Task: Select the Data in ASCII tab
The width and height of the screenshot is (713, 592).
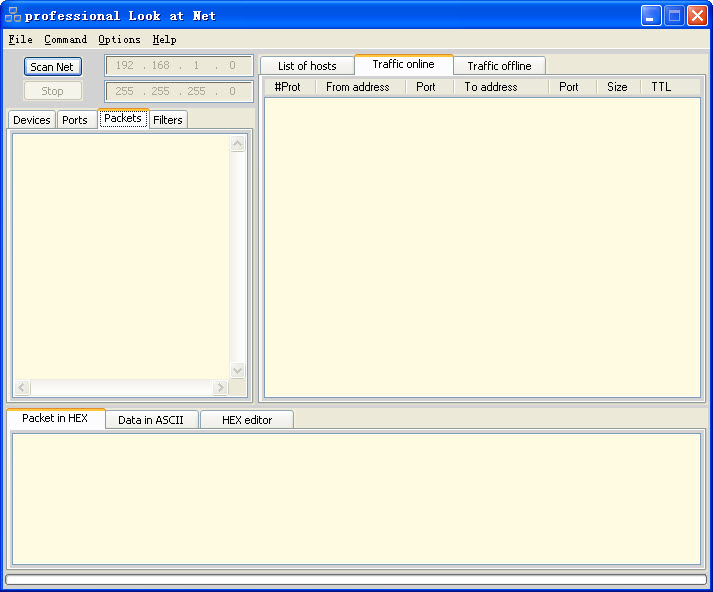Action: coord(151,420)
